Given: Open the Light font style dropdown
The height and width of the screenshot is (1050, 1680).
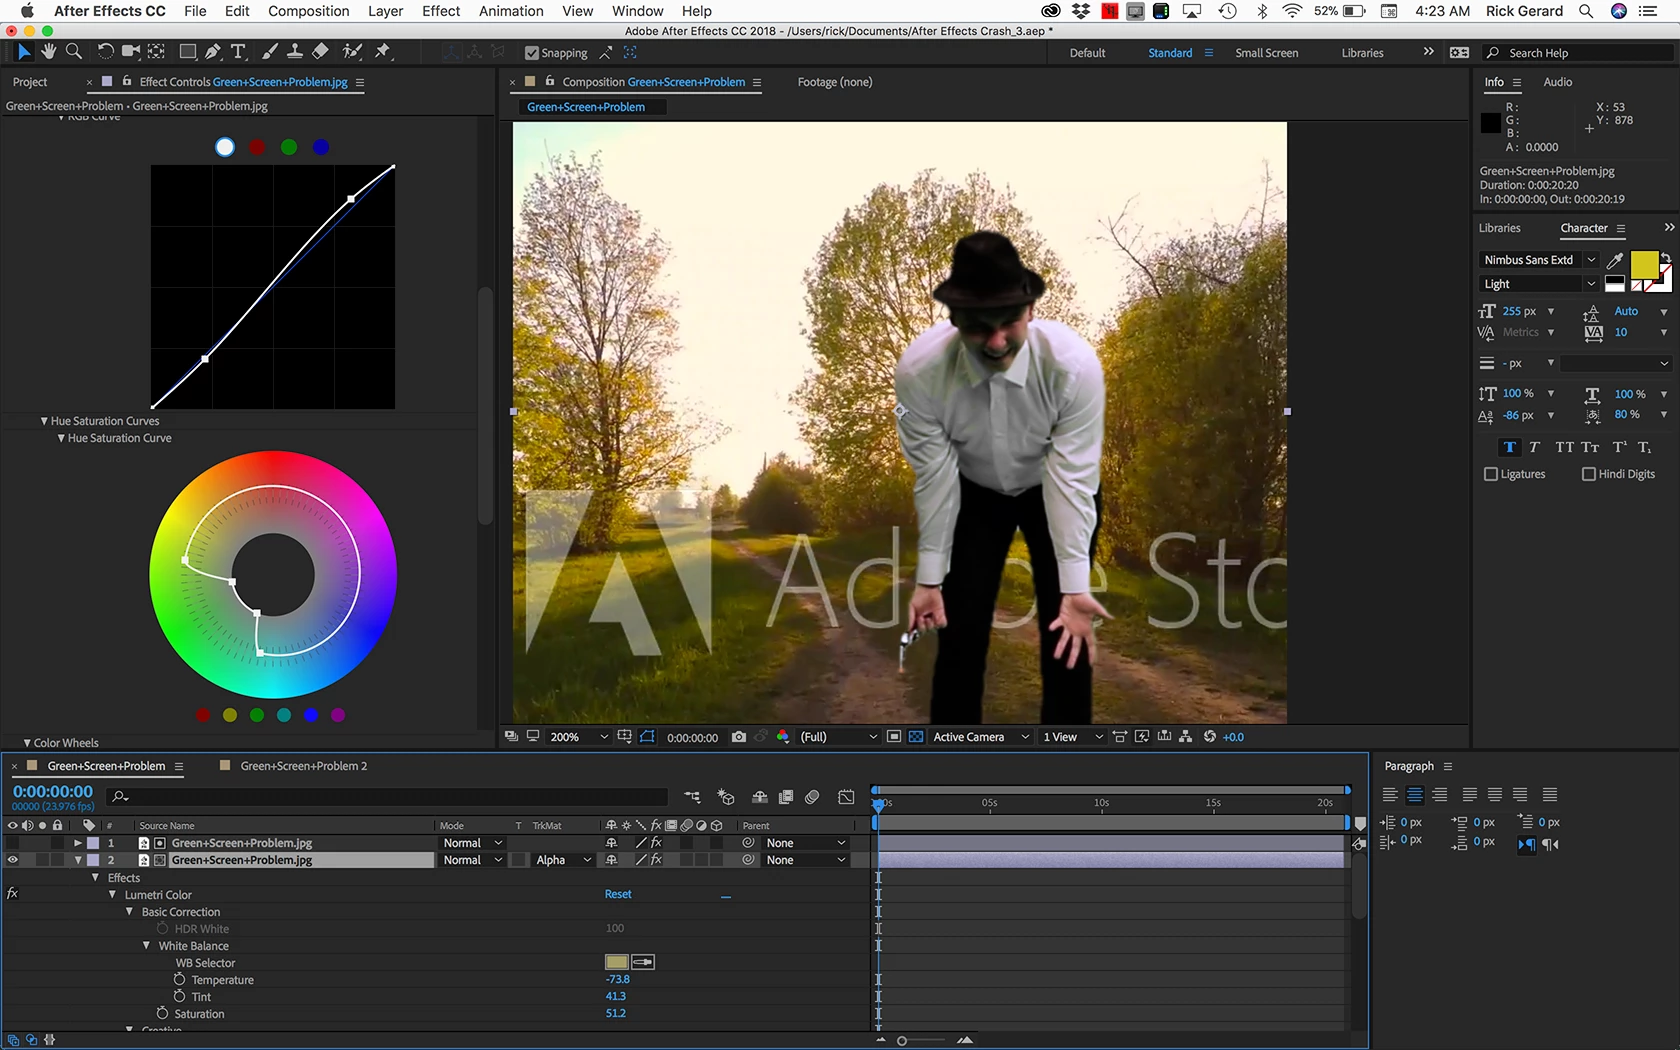Looking at the screenshot, I should [1538, 284].
